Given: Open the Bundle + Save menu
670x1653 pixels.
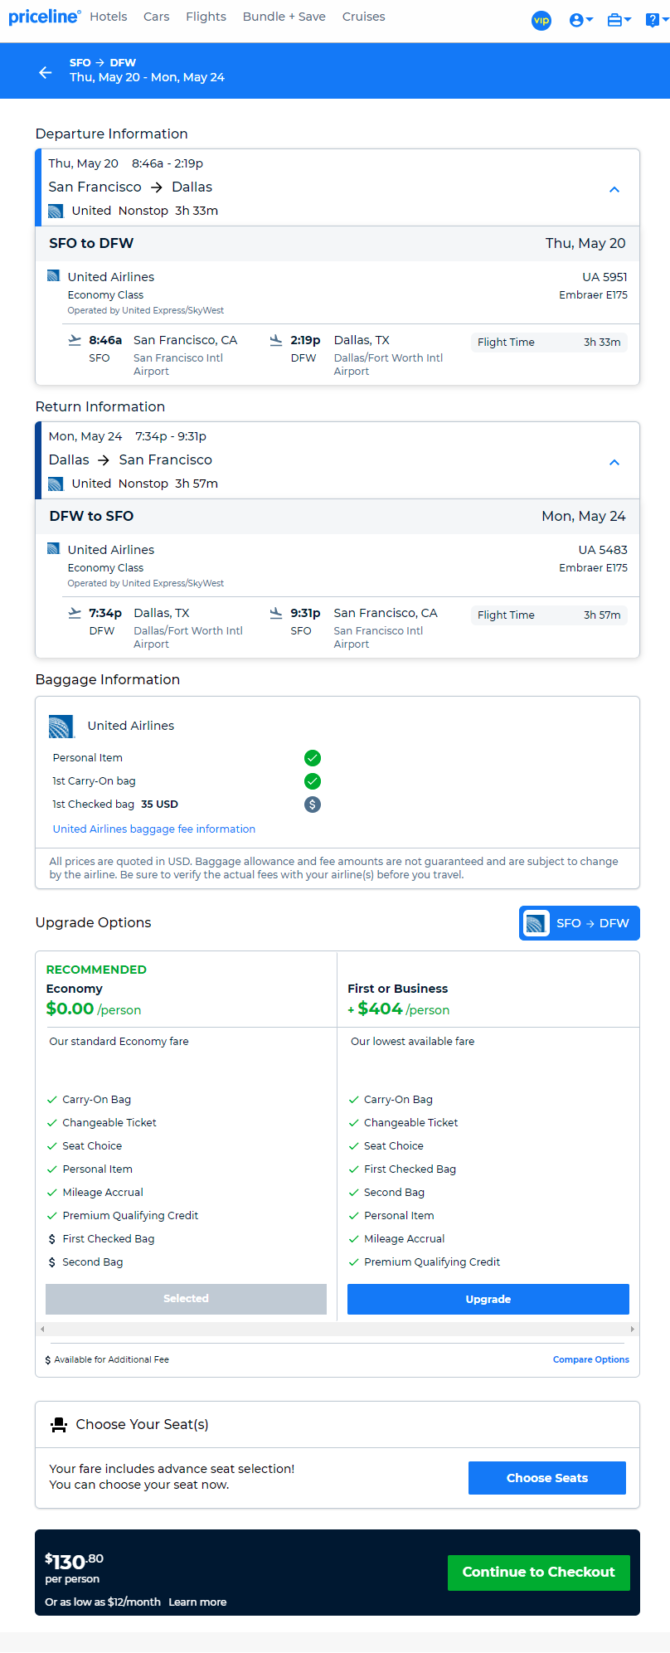Looking at the screenshot, I should (x=284, y=17).
